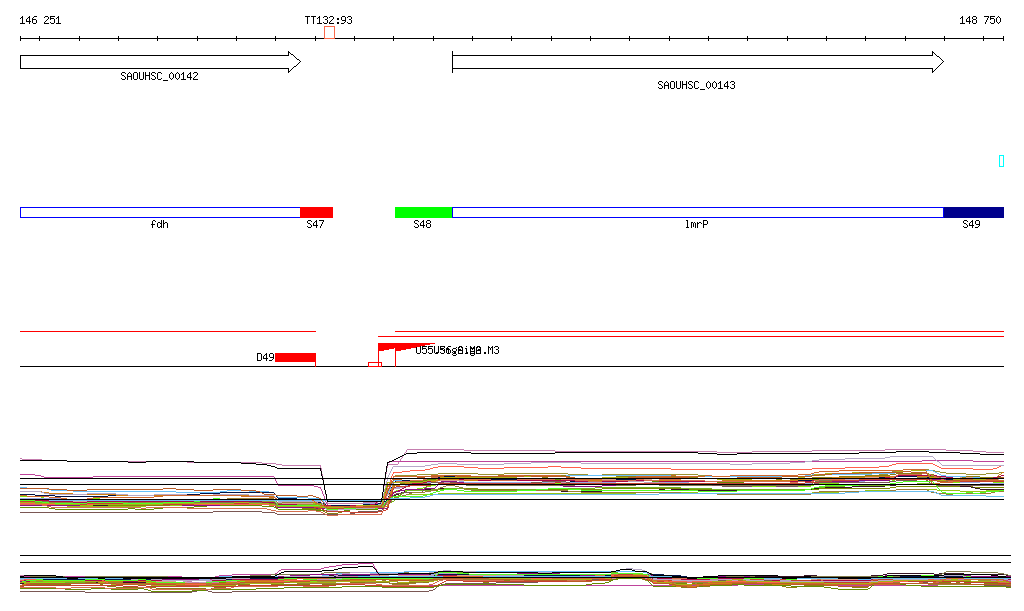Click the S48 segment text label
Screen dimensions: 1024x611
pos(422,225)
